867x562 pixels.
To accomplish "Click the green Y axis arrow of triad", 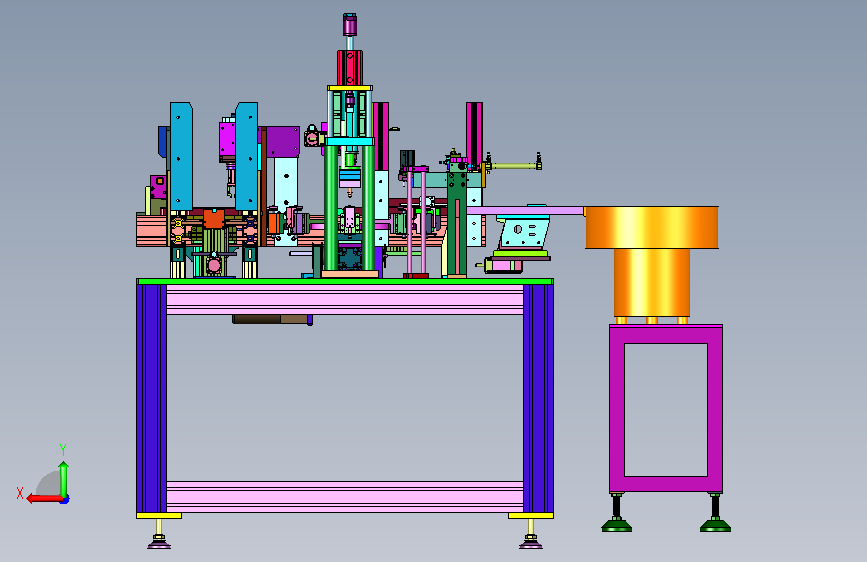I will point(64,480).
